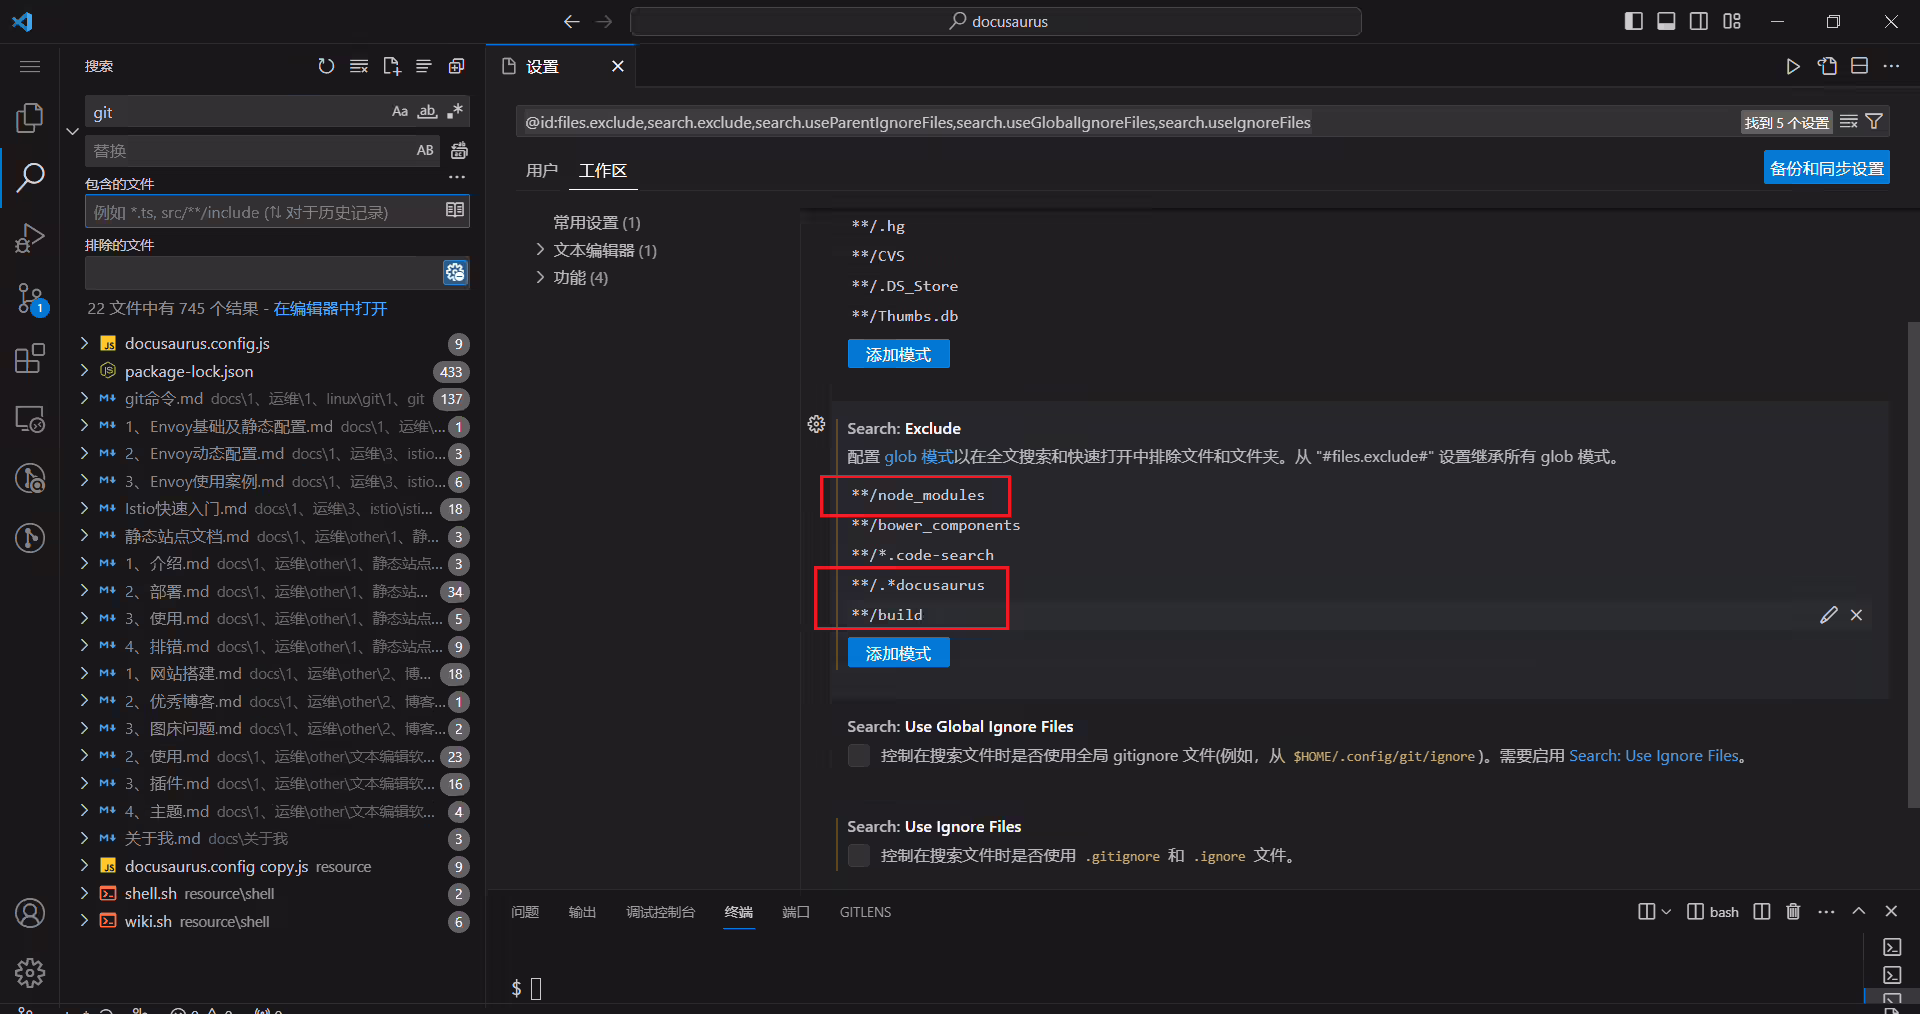Open the Accounts menu
This screenshot has width=1920, height=1014.
click(x=30, y=913)
